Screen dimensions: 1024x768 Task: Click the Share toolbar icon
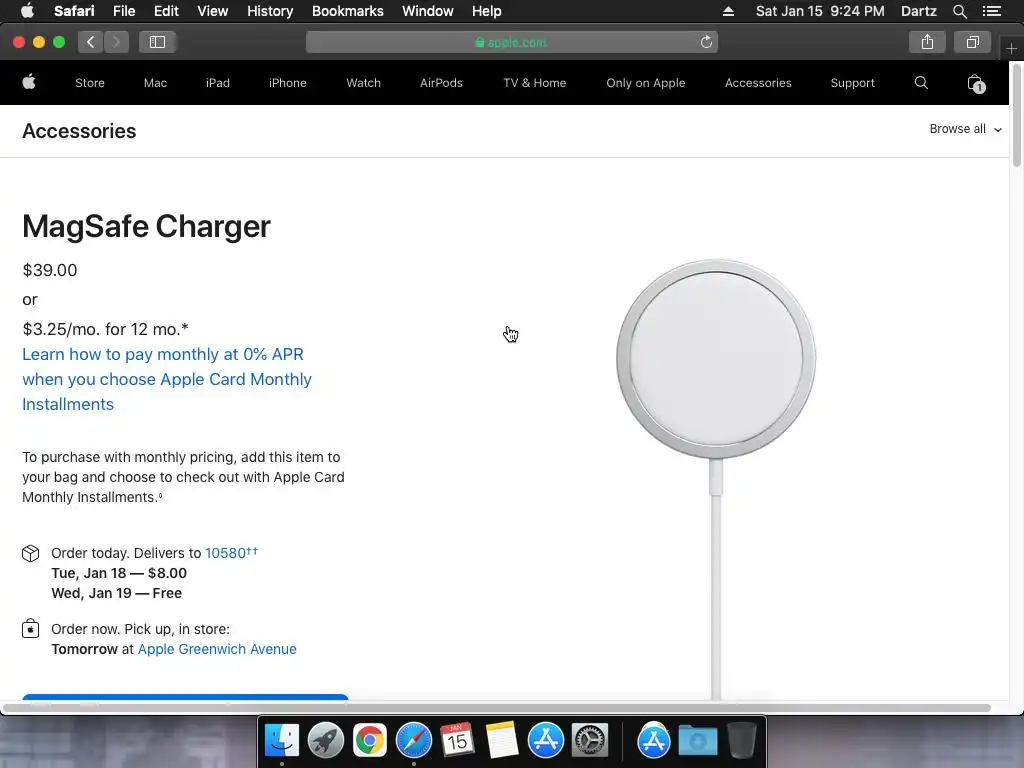927,42
